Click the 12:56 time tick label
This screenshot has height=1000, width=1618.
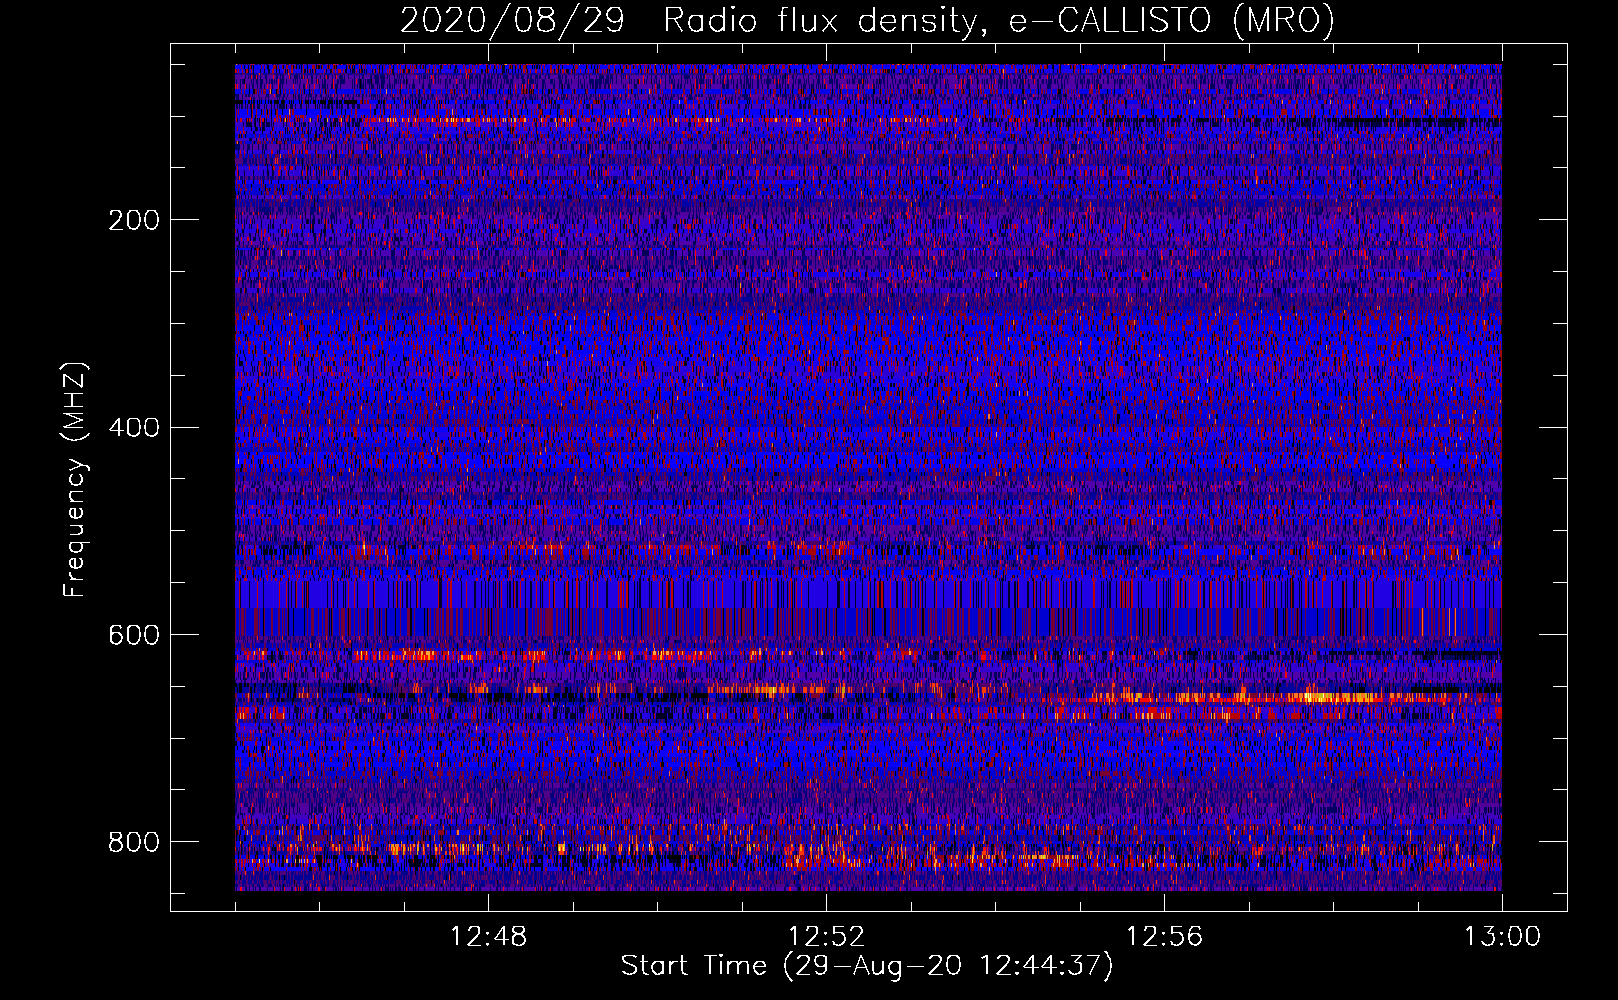point(1164,937)
